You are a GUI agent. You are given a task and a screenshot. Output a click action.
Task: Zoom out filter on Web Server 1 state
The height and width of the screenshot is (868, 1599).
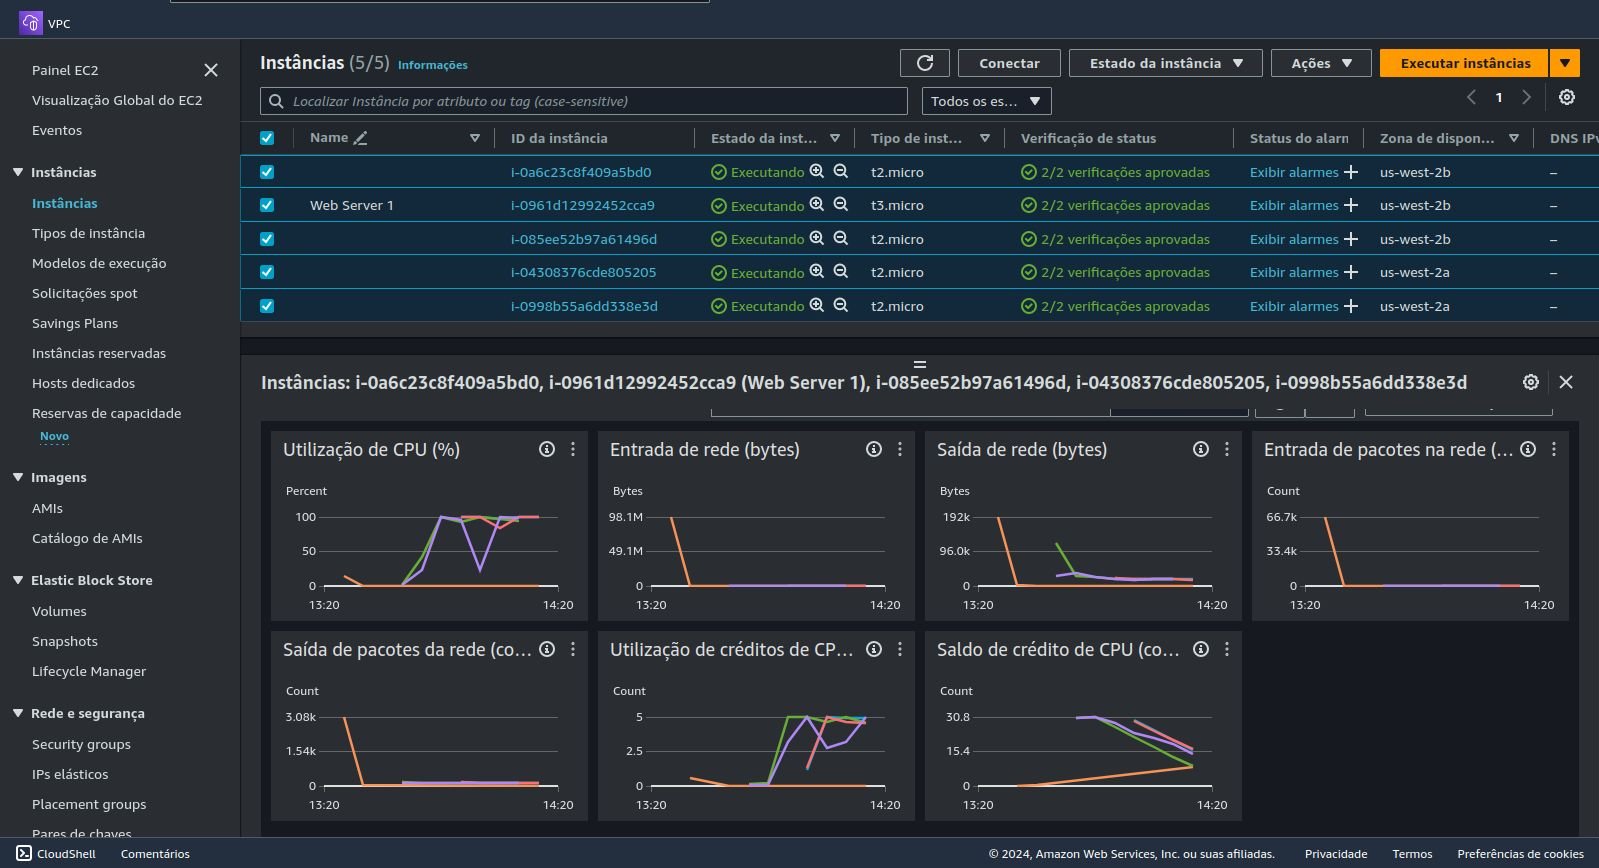[x=841, y=205]
